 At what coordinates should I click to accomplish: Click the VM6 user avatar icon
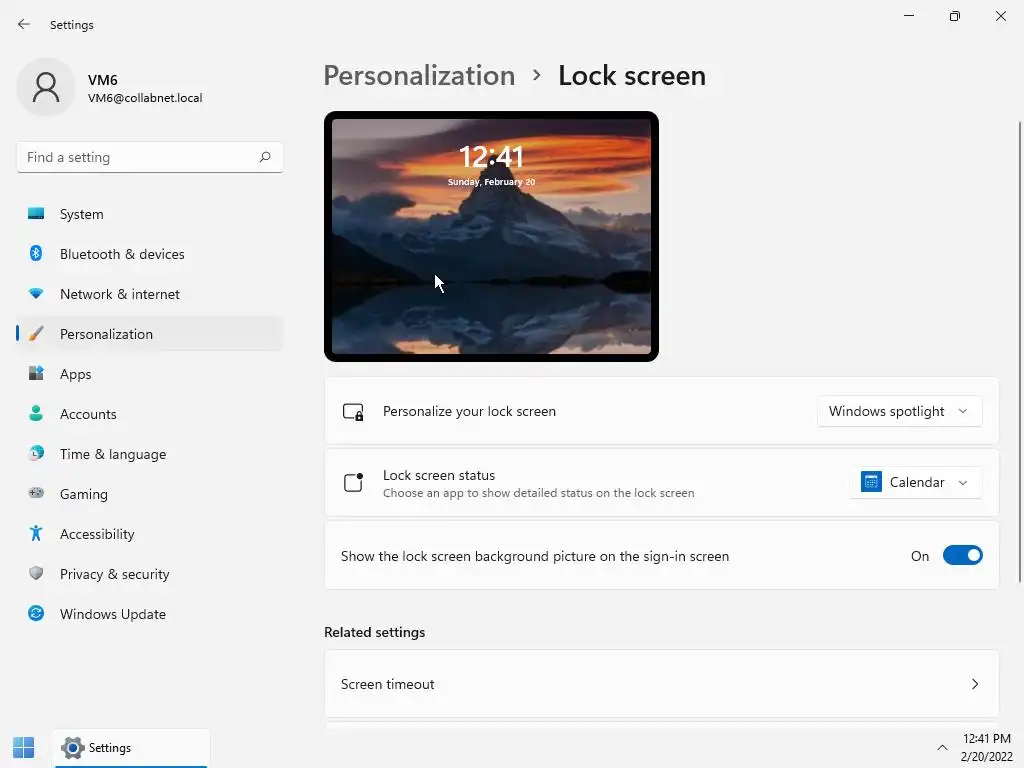pos(46,88)
